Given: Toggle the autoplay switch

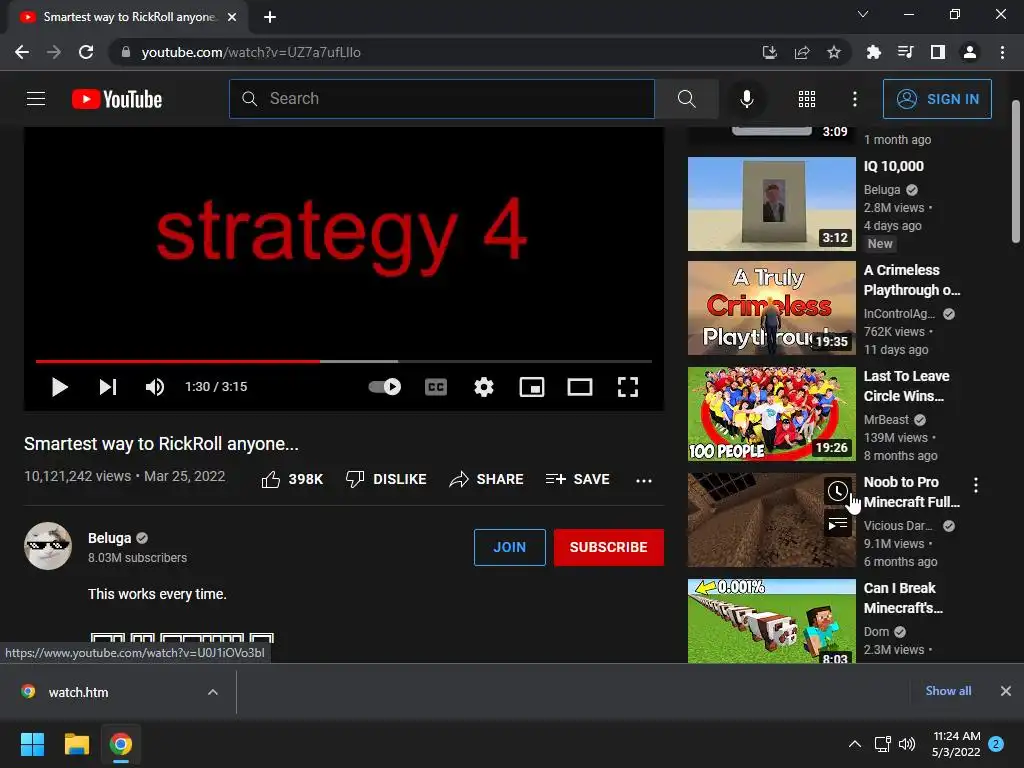Looking at the screenshot, I should [385, 387].
